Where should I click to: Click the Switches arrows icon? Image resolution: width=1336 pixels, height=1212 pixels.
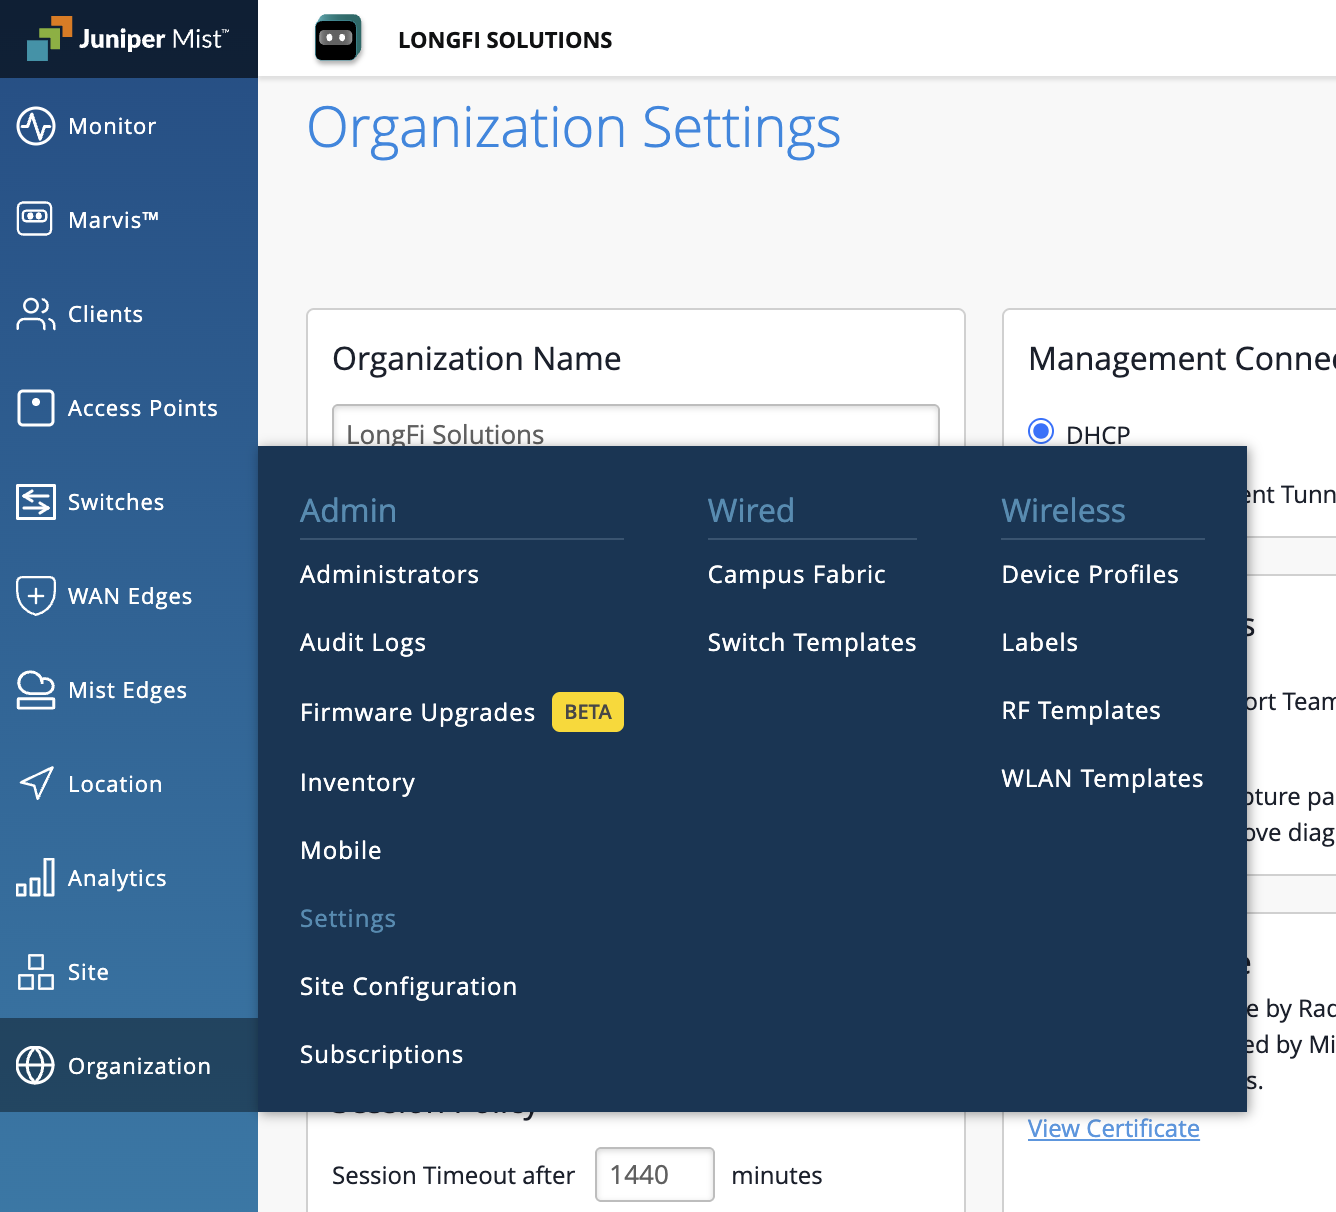click(x=36, y=502)
